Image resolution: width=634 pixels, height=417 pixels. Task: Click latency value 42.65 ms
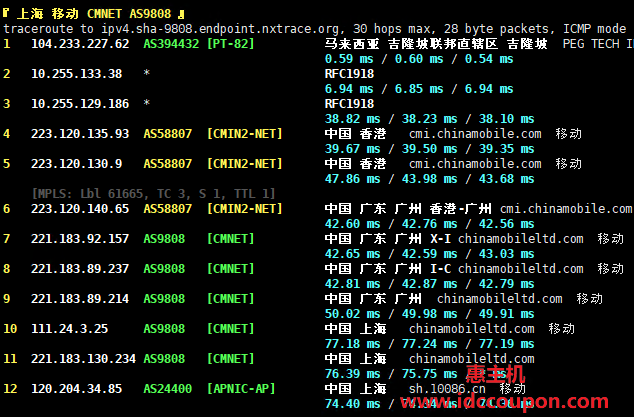click(x=353, y=254)
